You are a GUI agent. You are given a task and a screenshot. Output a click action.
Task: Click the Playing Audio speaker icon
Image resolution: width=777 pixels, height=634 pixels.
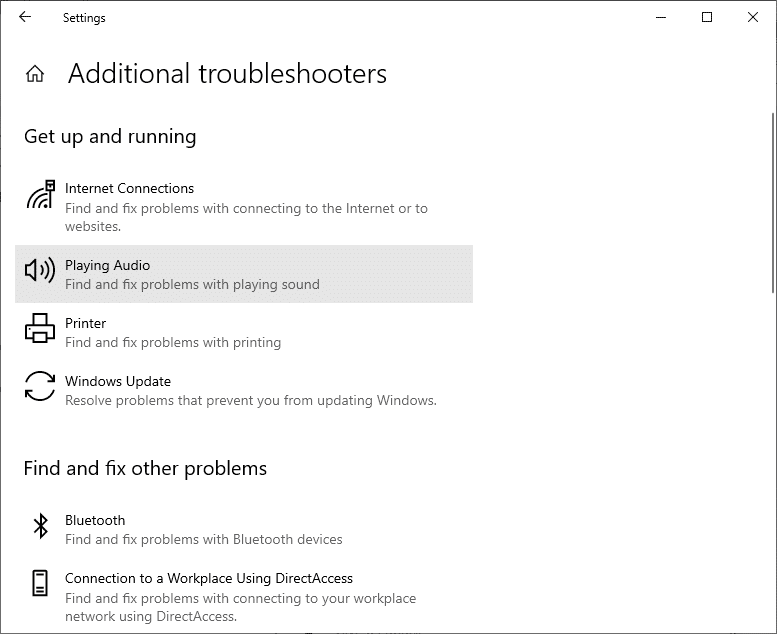click(40, 270)
